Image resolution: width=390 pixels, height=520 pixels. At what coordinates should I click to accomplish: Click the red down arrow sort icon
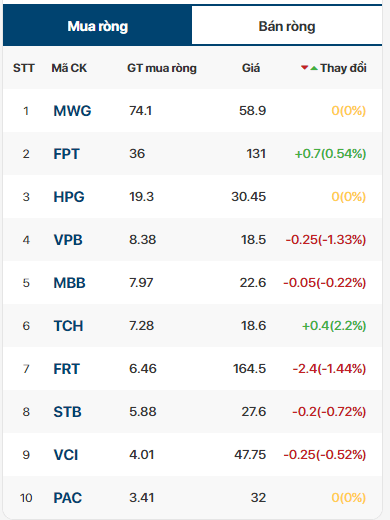pyautogui.click(x=304, y=68)
